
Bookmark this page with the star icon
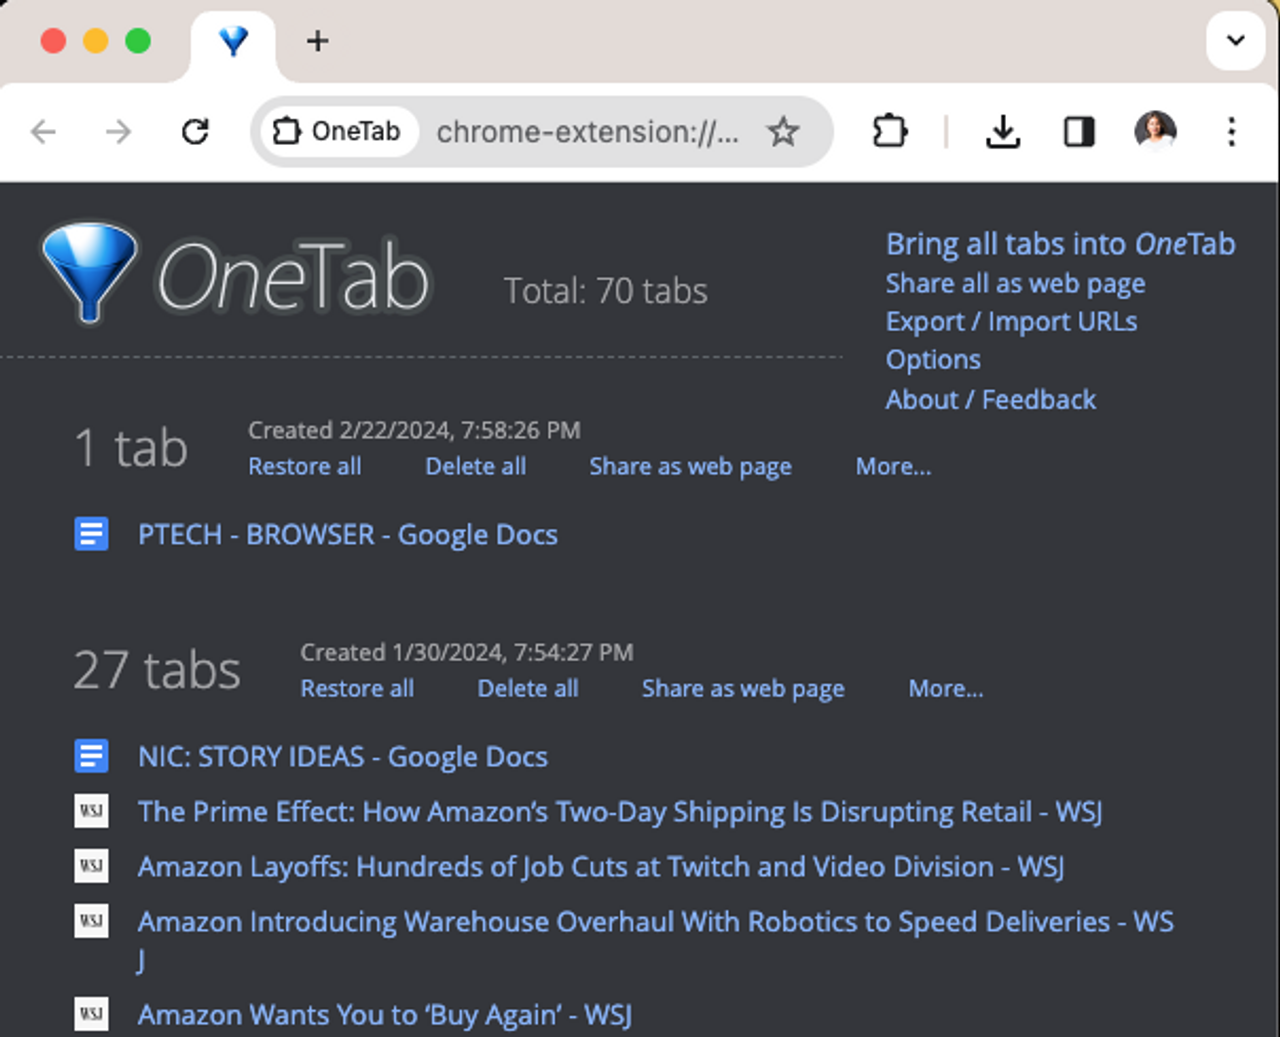[783, 131]
